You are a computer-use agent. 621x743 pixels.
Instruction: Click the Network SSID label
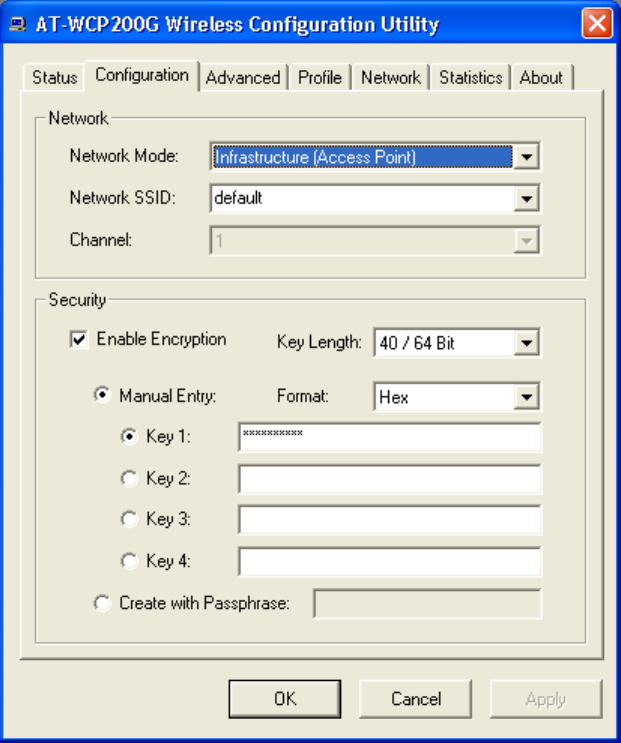tap(123, 197)
